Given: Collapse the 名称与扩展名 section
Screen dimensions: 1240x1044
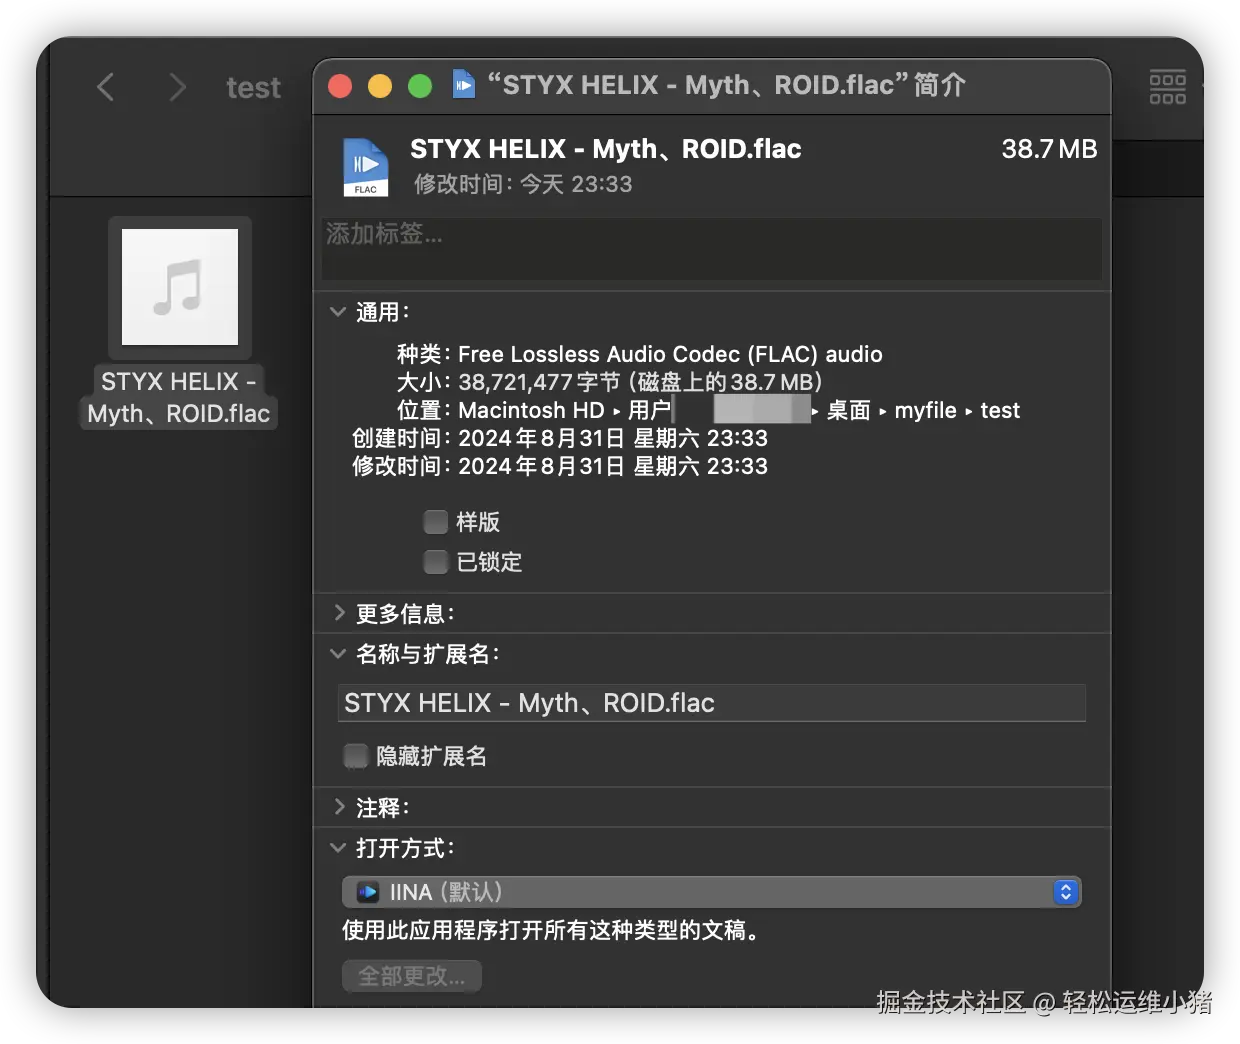Looking at the screenshot, I should tap(338, 654).
